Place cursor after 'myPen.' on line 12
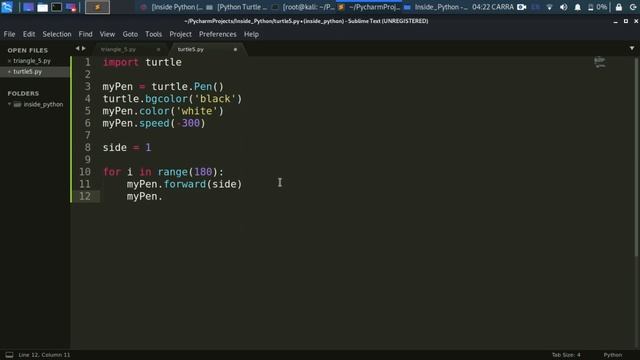Image resolution: width=640 pixels, height=360 pixels. [x=163, y=196]
